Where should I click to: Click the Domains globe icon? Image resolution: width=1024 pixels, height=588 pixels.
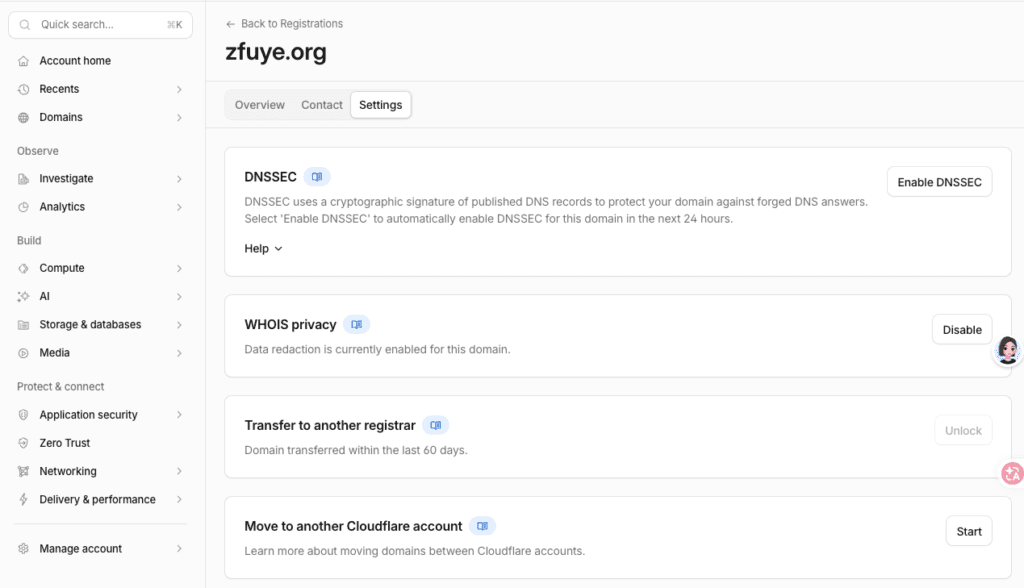[24, 118]
